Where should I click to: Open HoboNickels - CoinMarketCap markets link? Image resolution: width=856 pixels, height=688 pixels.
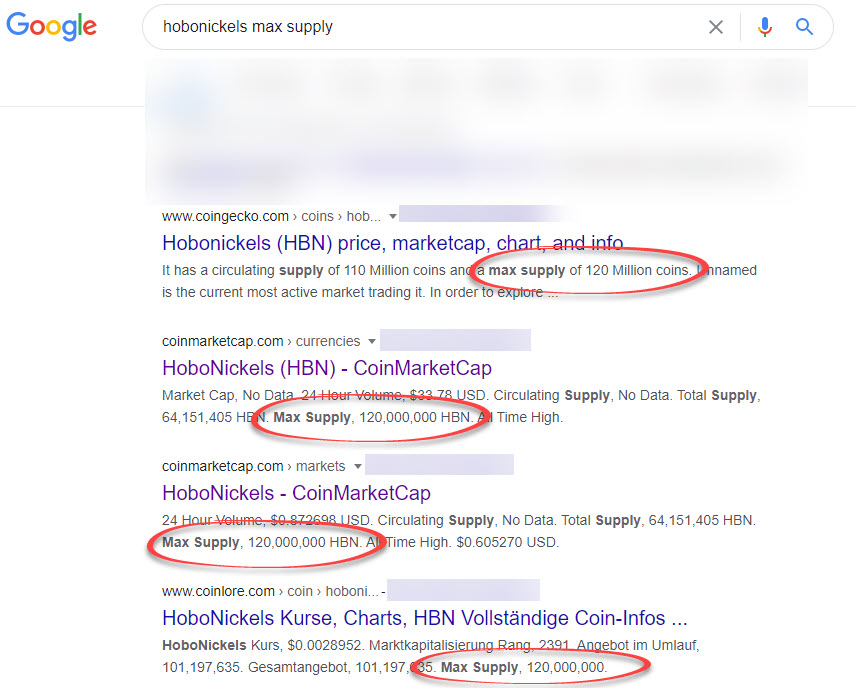[x=296, y=493]
